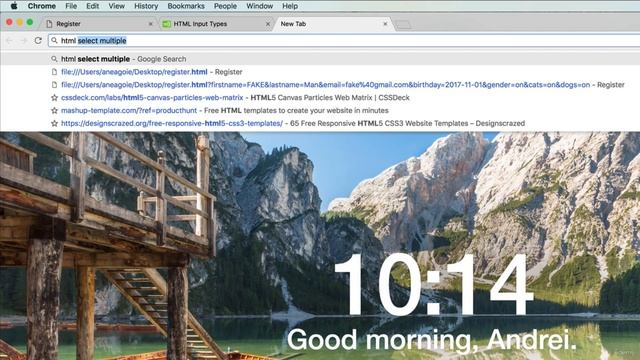Open the Bookmarks menu
The image size is (640, 360).
click(186, 6)
